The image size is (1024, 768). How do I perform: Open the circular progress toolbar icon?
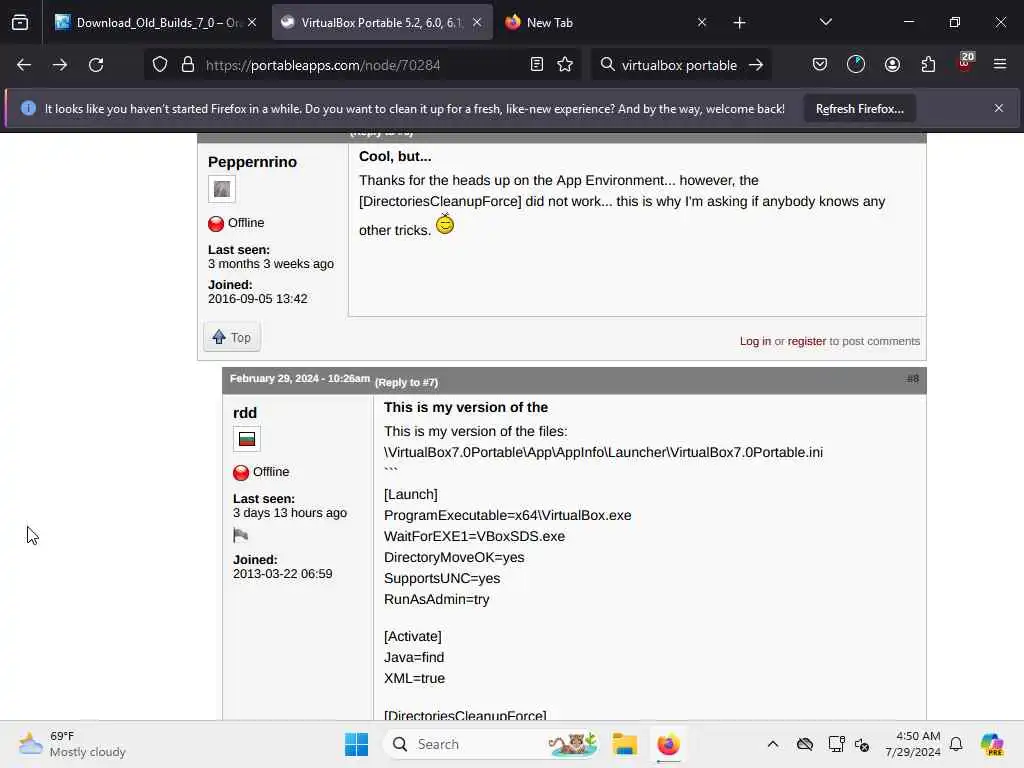point(856,65)
